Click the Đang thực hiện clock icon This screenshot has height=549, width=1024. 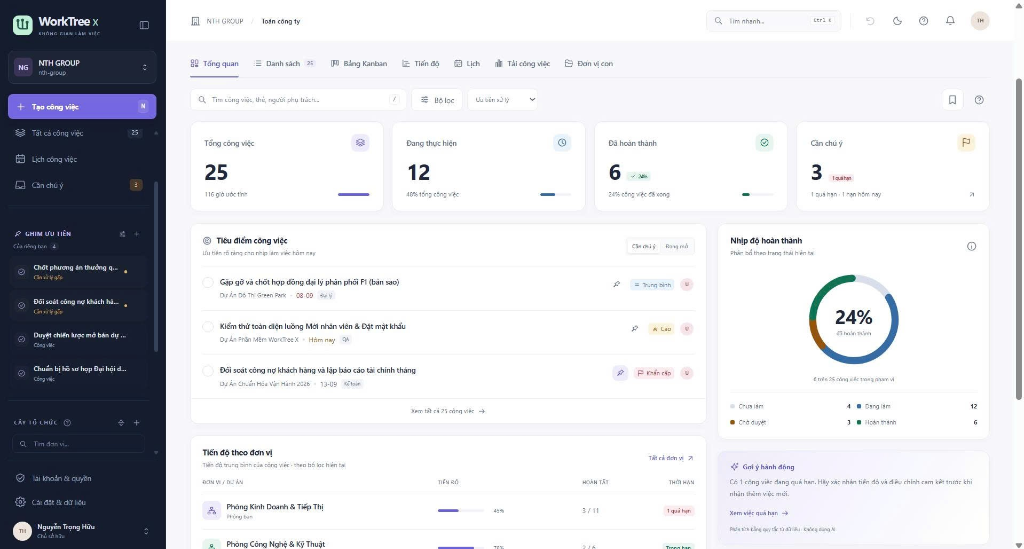(562, 143)
